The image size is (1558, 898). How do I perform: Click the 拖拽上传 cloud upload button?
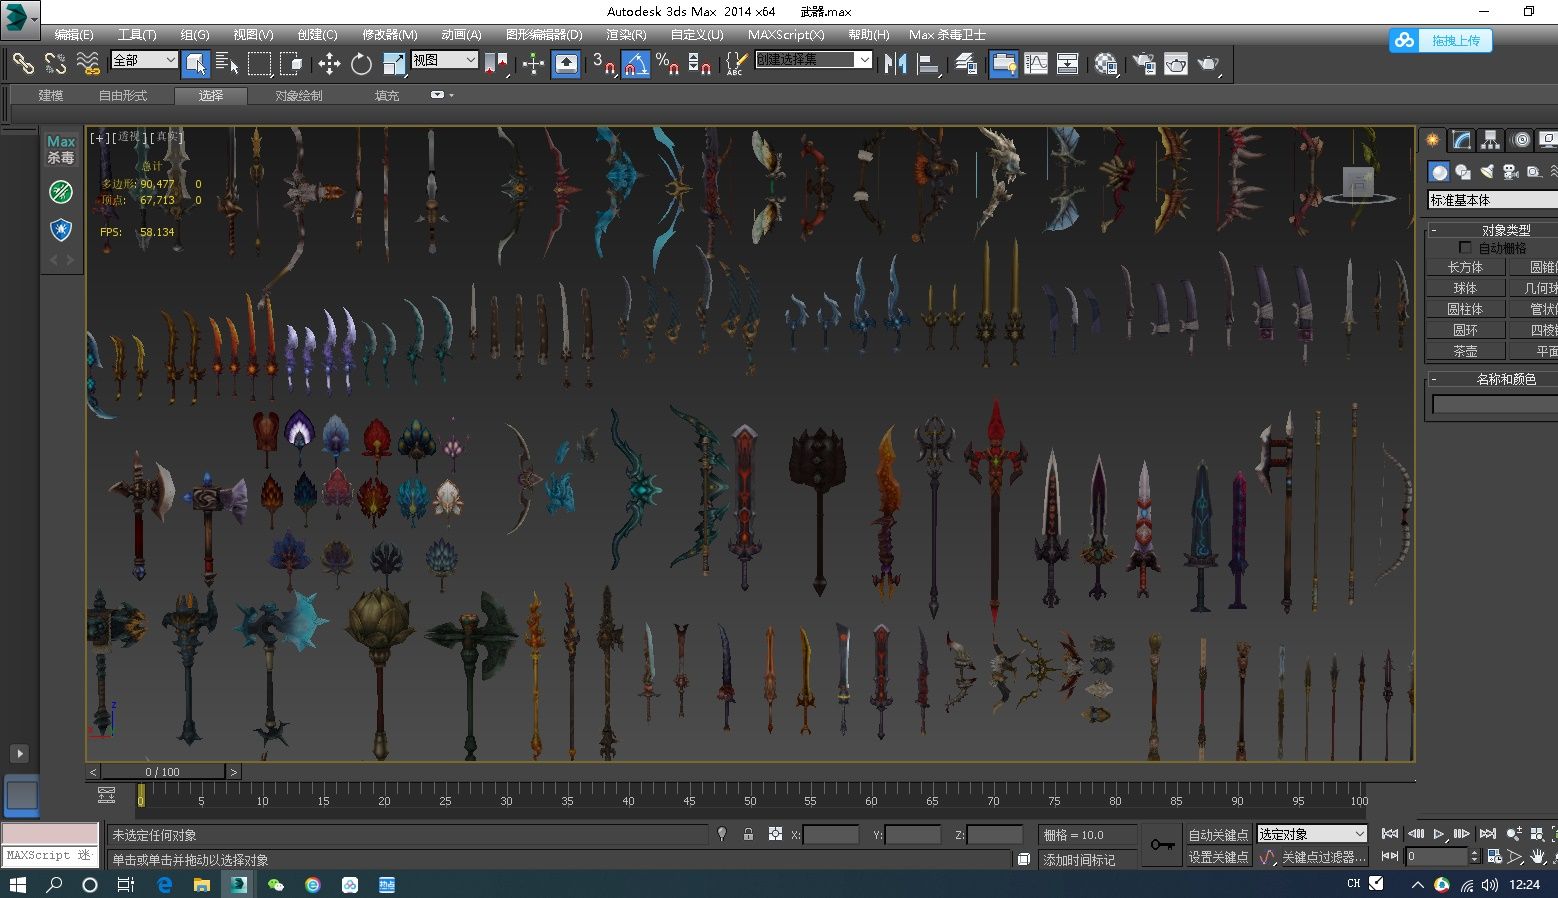click(1441, 40)
